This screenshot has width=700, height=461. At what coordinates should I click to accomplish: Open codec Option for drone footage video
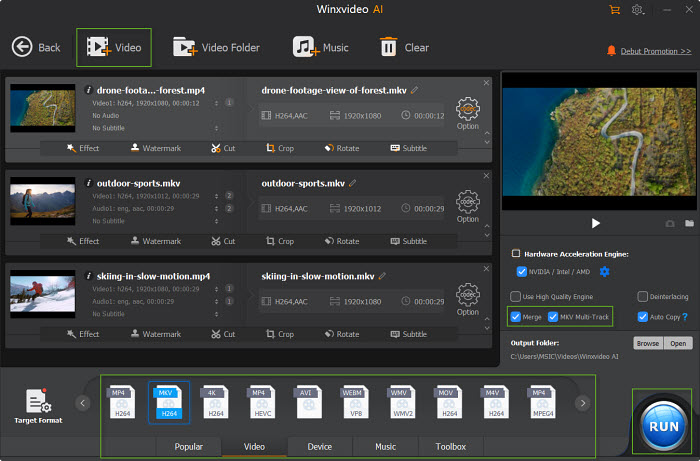(467, 113)
